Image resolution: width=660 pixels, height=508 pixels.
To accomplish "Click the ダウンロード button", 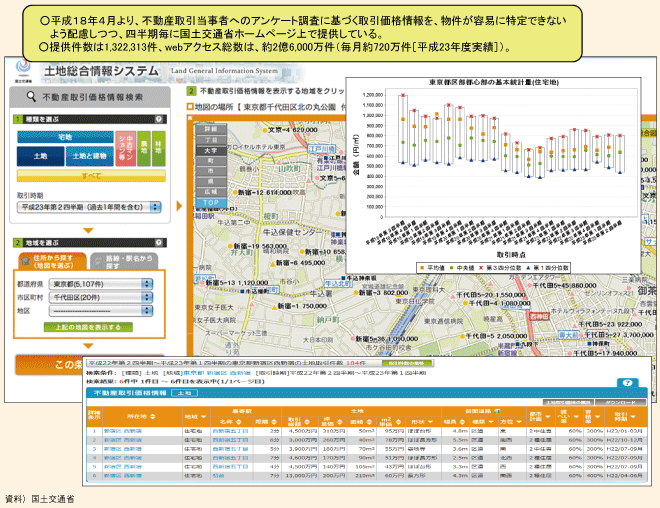I will pos(620,402).
